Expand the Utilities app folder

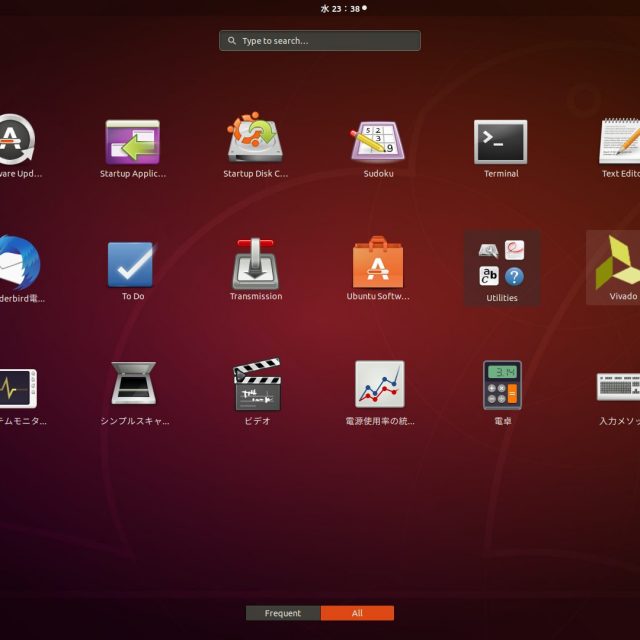(501, 266)
